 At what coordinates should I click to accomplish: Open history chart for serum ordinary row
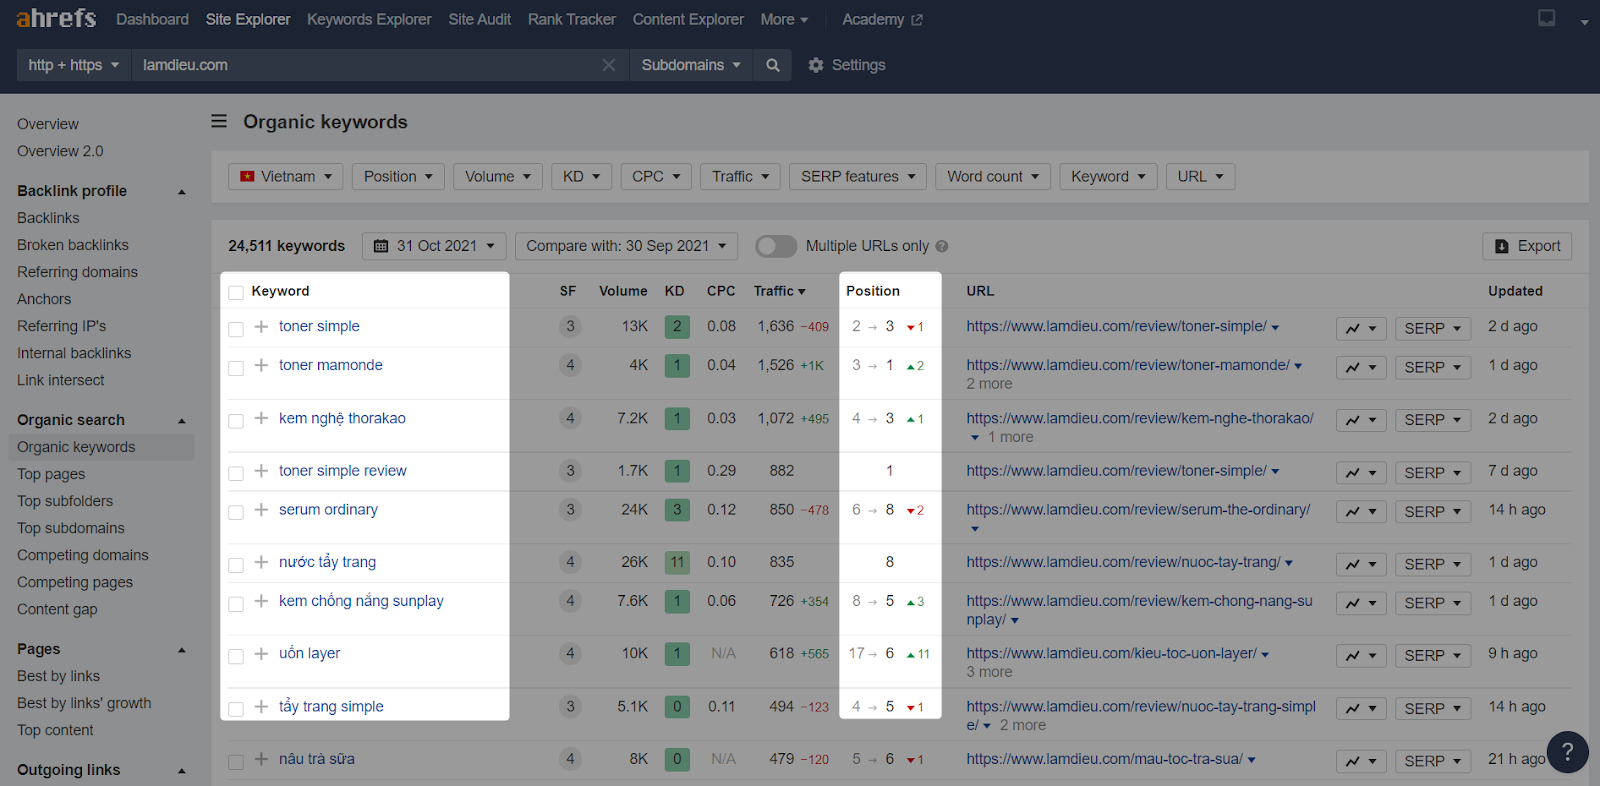(1361, 511)
